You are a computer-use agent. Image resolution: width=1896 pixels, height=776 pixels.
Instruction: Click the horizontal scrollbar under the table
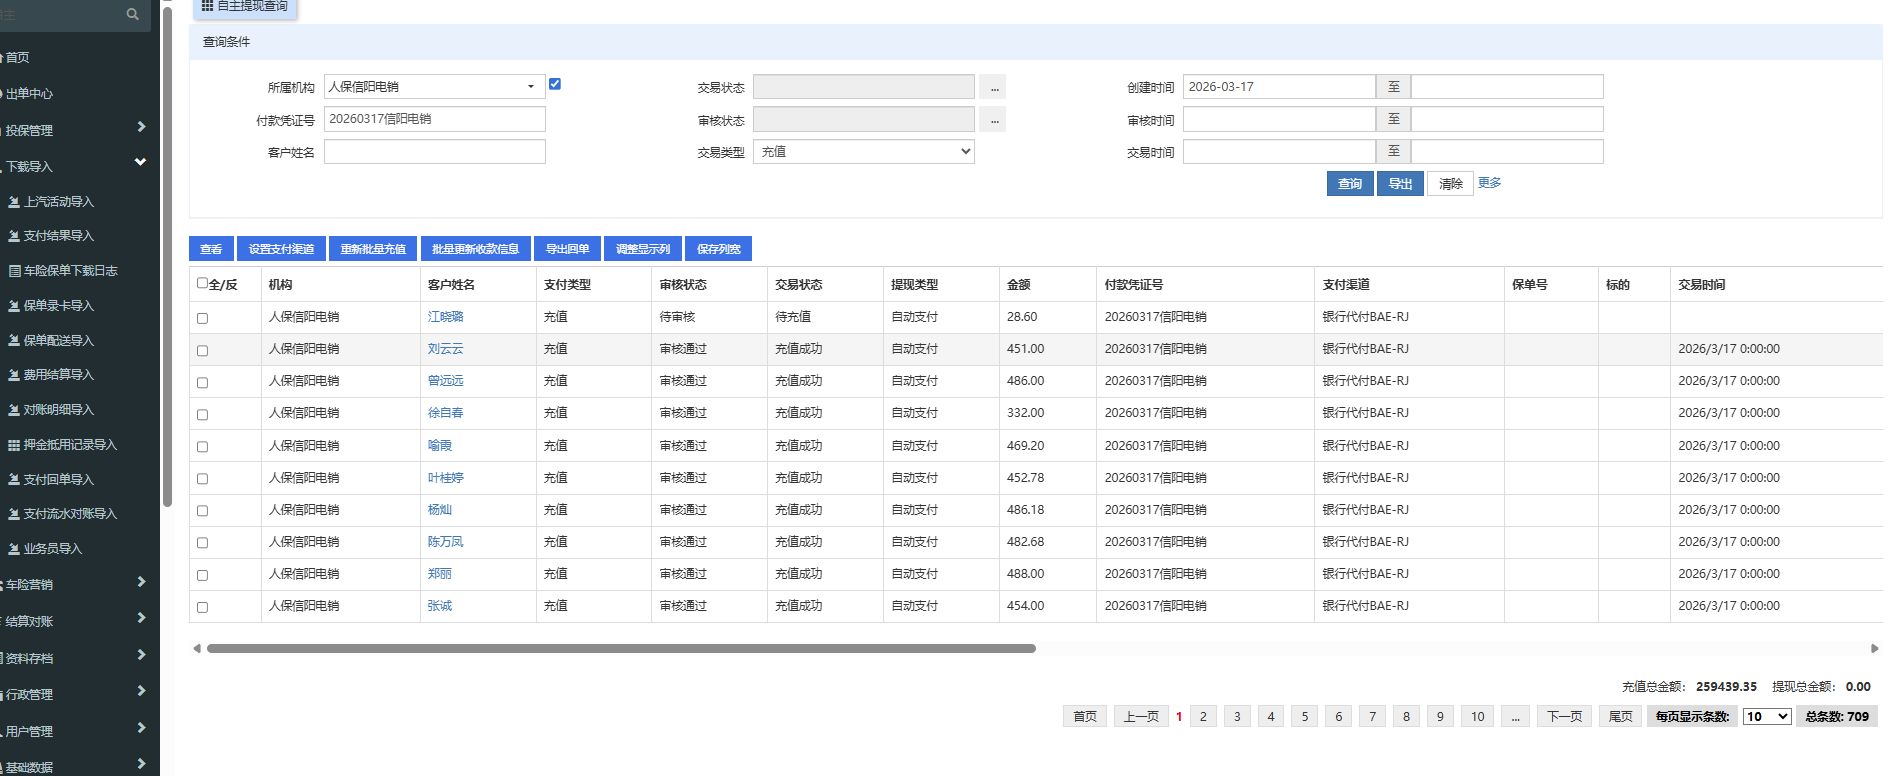pyautogui.click(x=620, y=649)
